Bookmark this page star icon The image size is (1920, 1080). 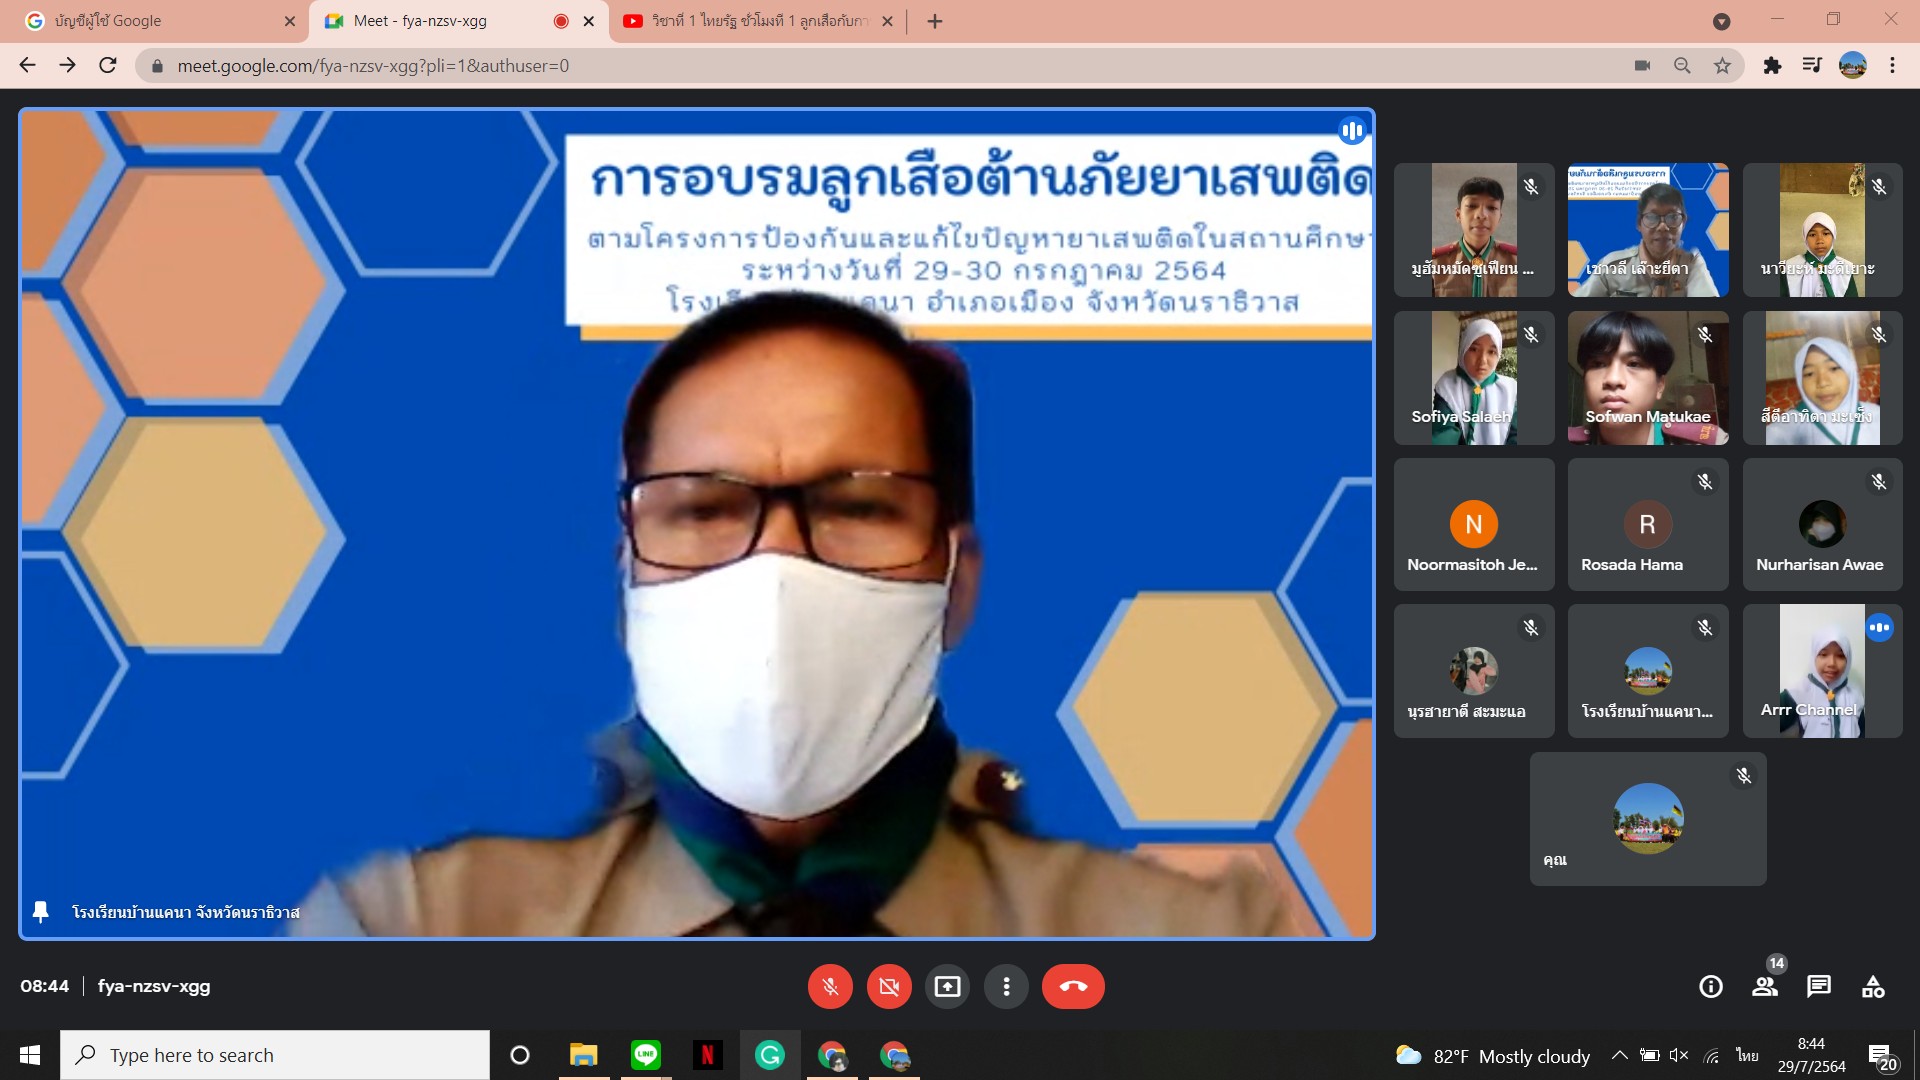(1722, 66)
